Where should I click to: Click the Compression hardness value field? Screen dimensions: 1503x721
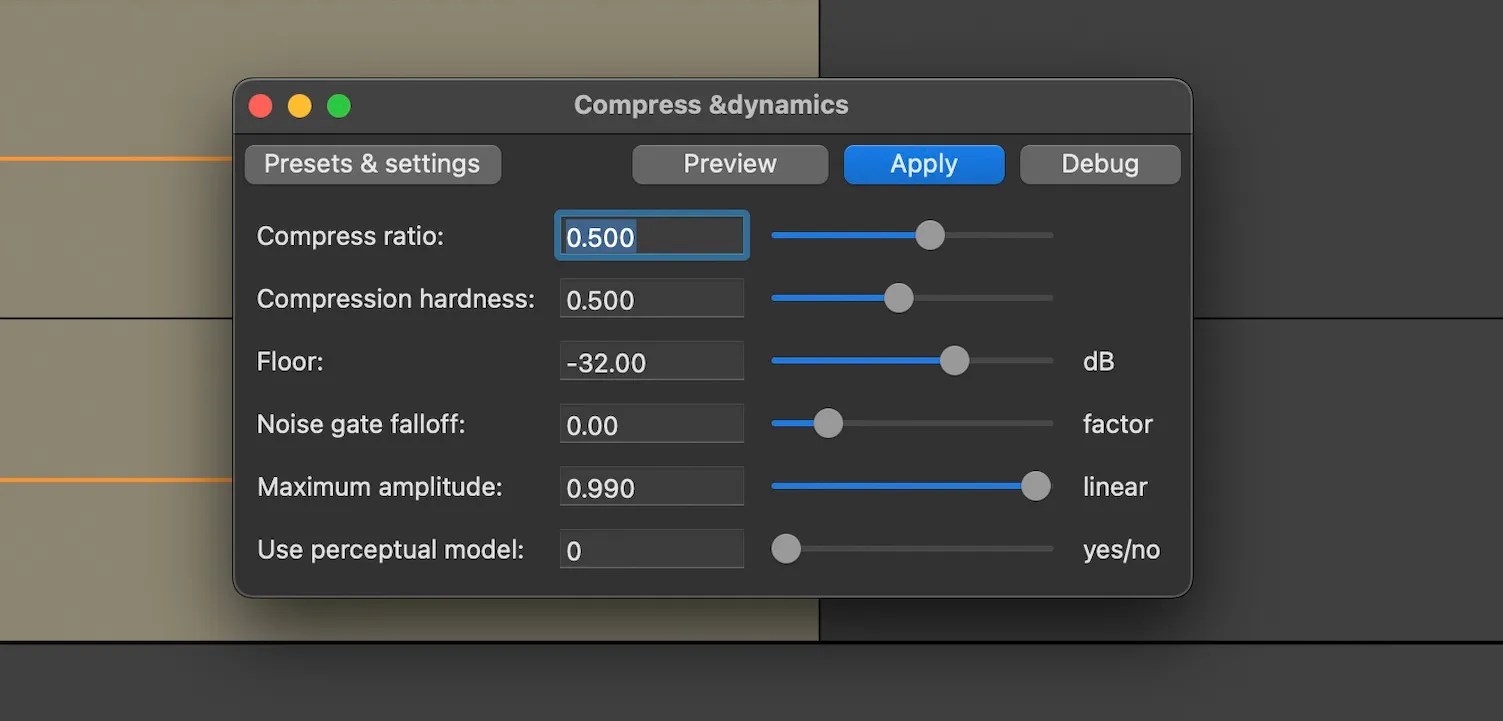651,297
